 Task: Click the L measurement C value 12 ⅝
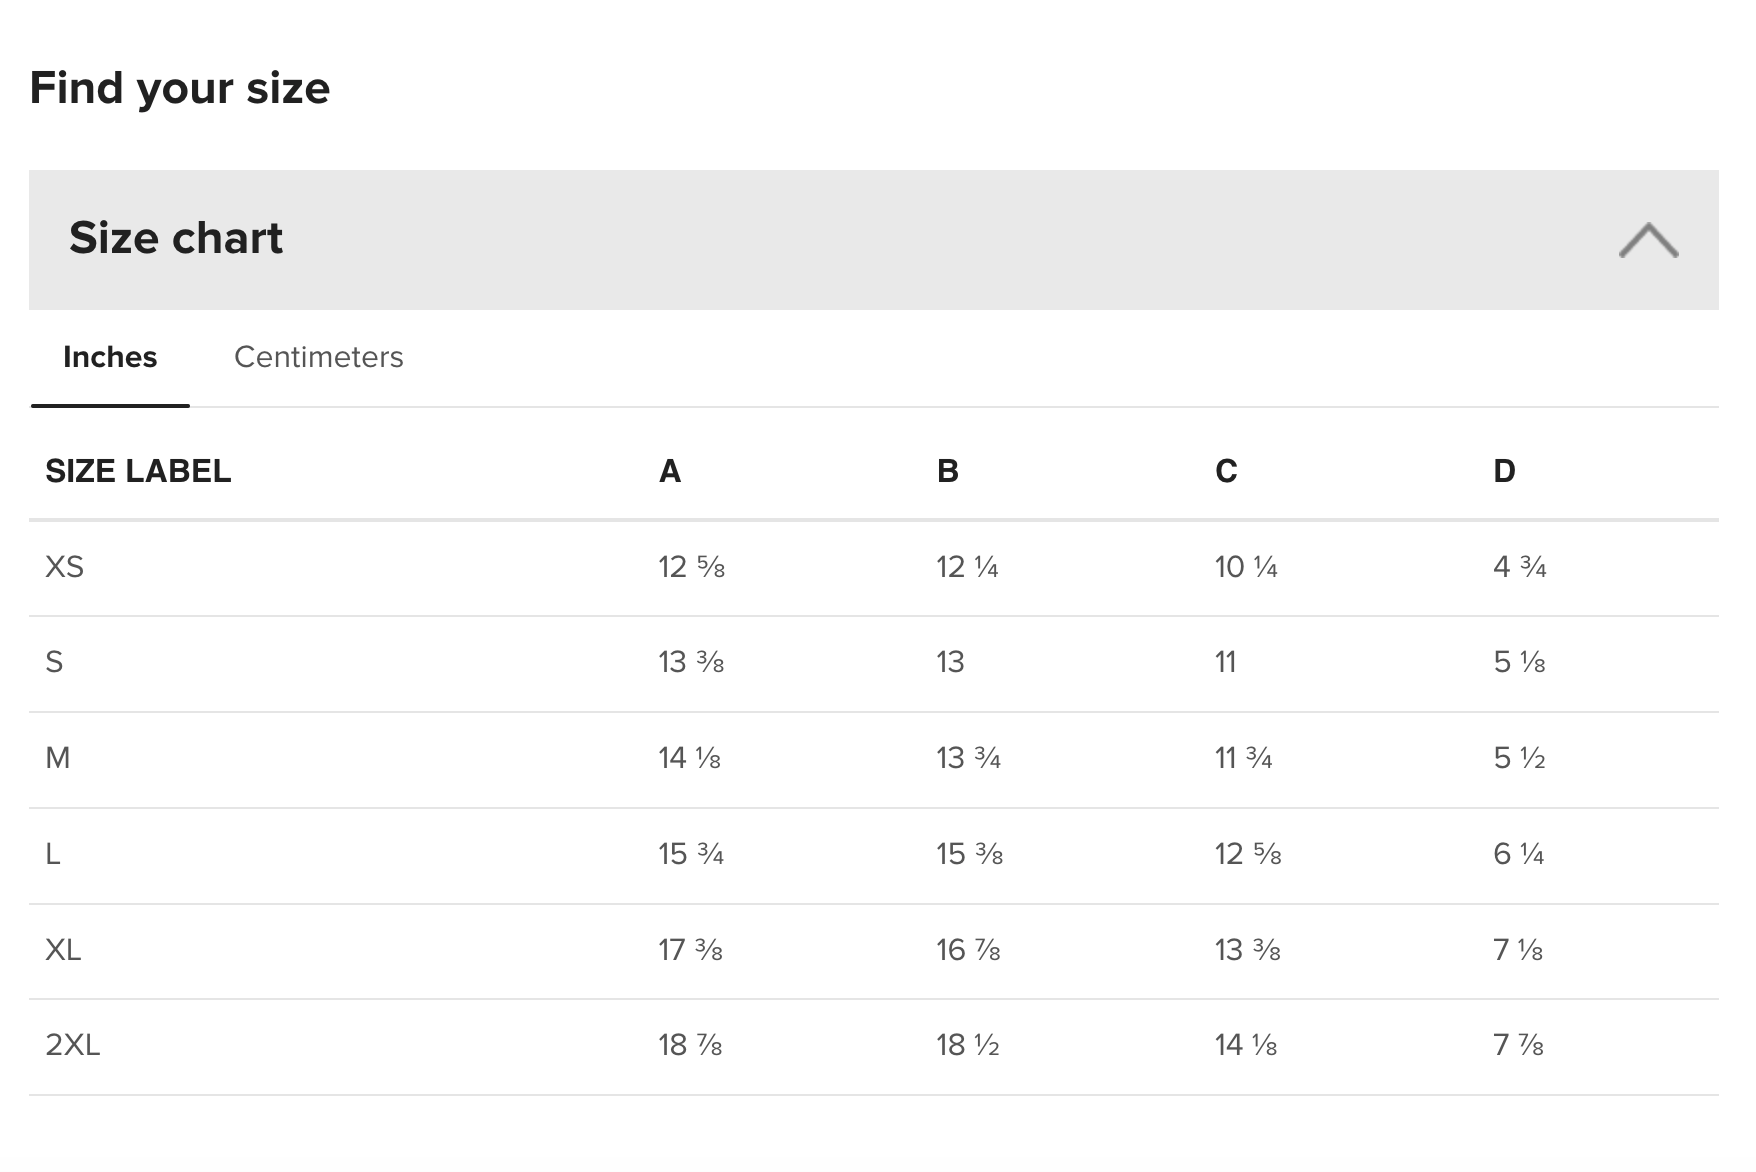tap(1248, 854)
